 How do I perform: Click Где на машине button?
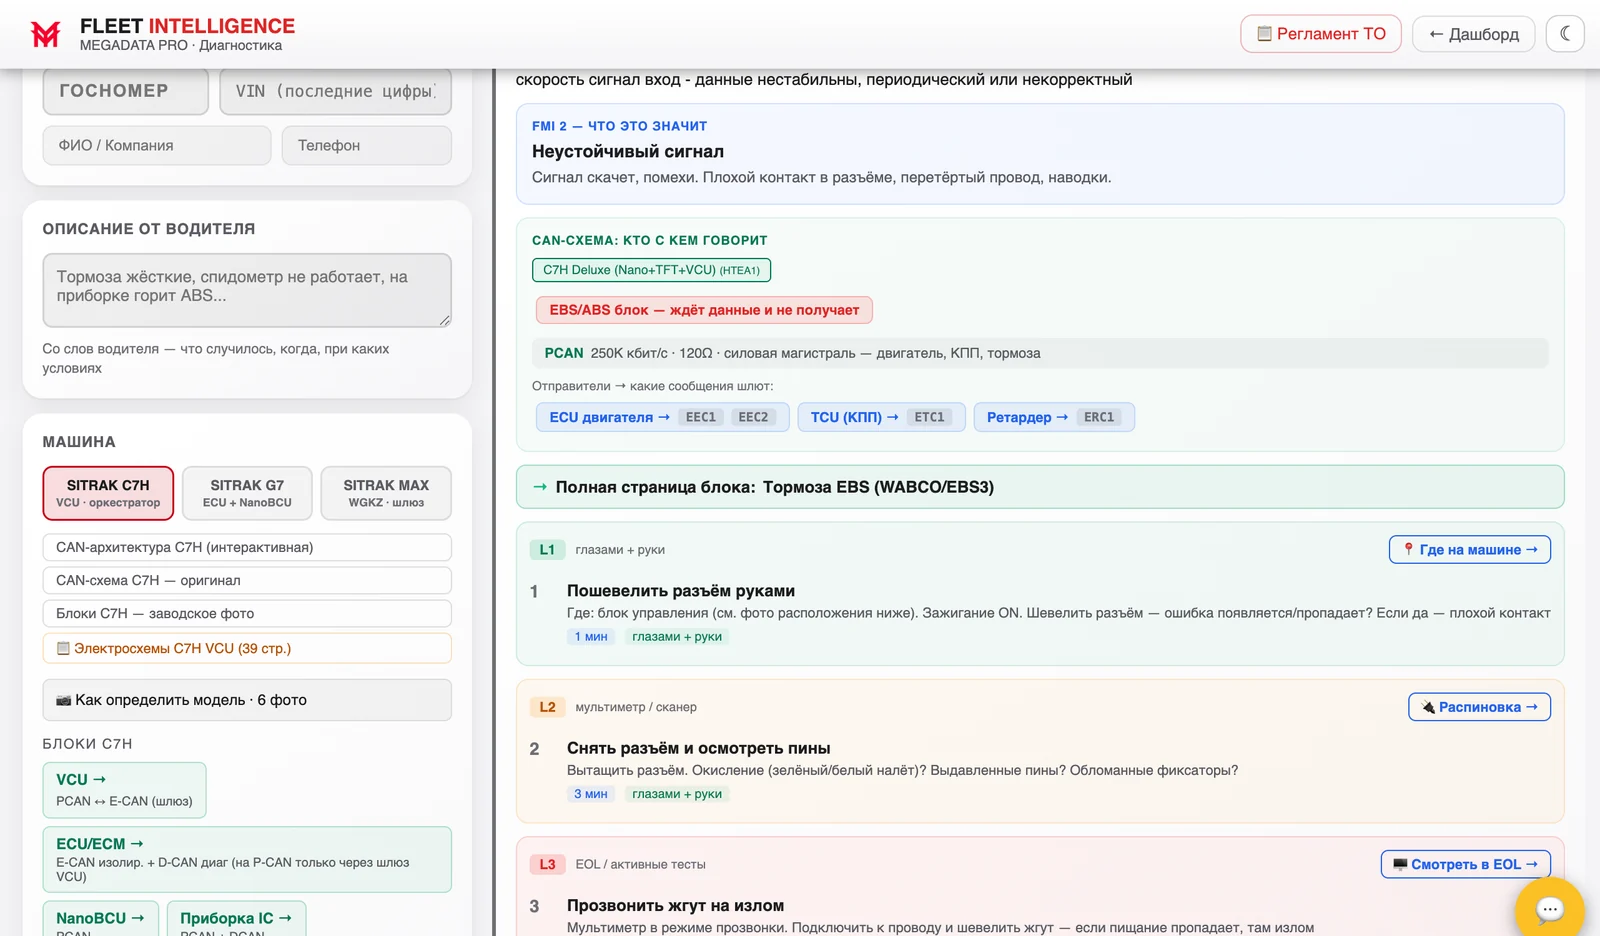(x=1469, y=550)
